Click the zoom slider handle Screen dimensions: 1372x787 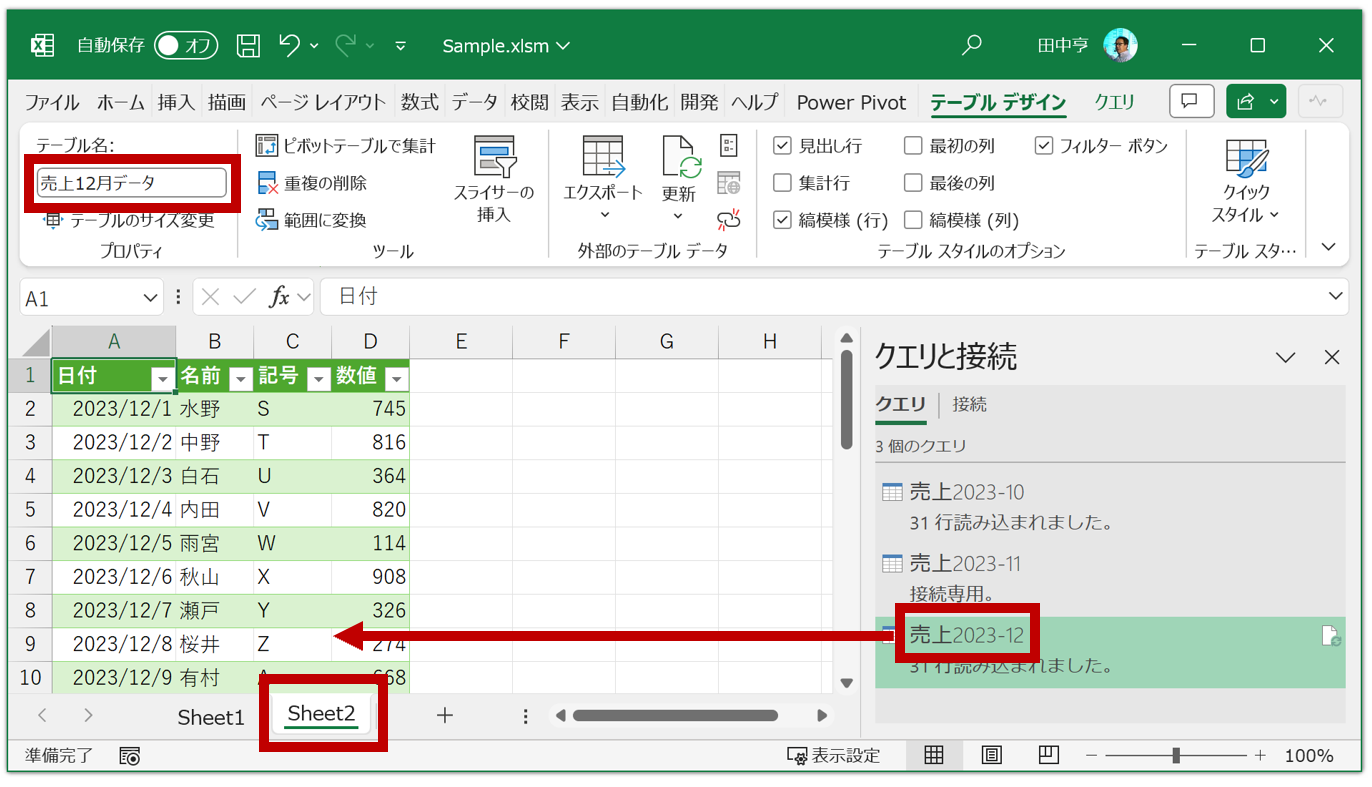[x=1176, y=755]
